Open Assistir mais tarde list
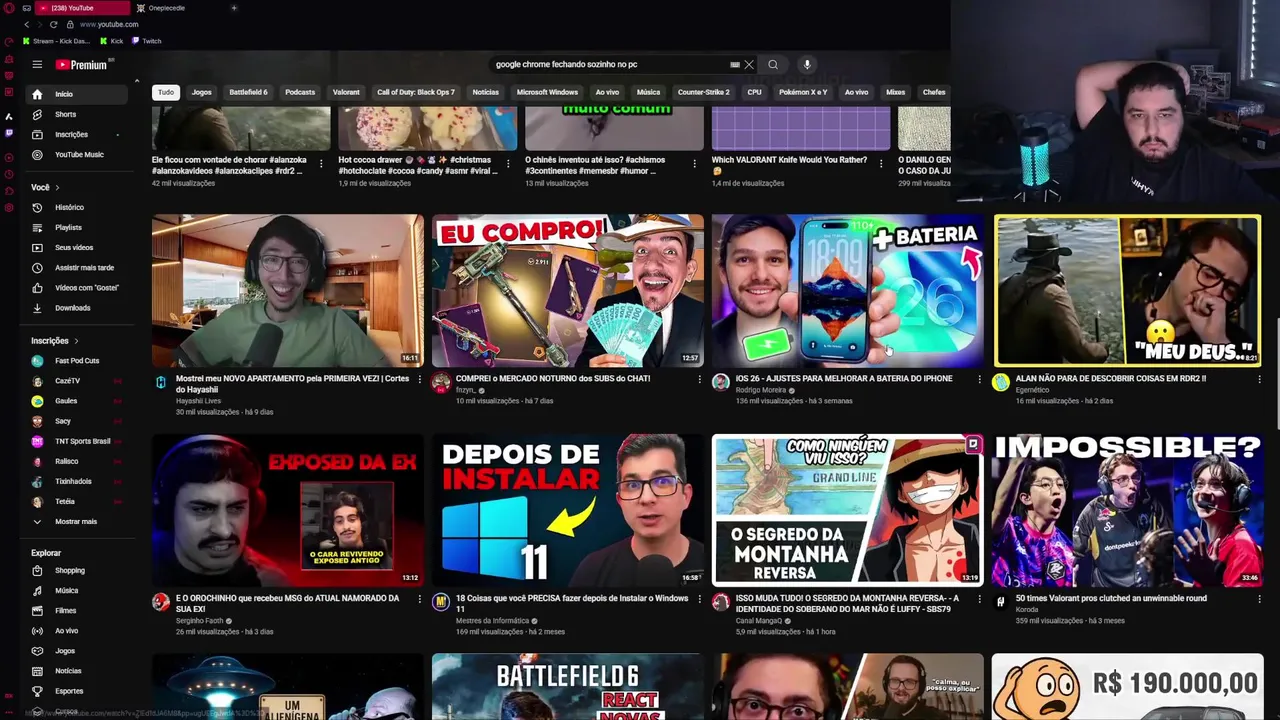1280x720 pixels. [84, 268]
